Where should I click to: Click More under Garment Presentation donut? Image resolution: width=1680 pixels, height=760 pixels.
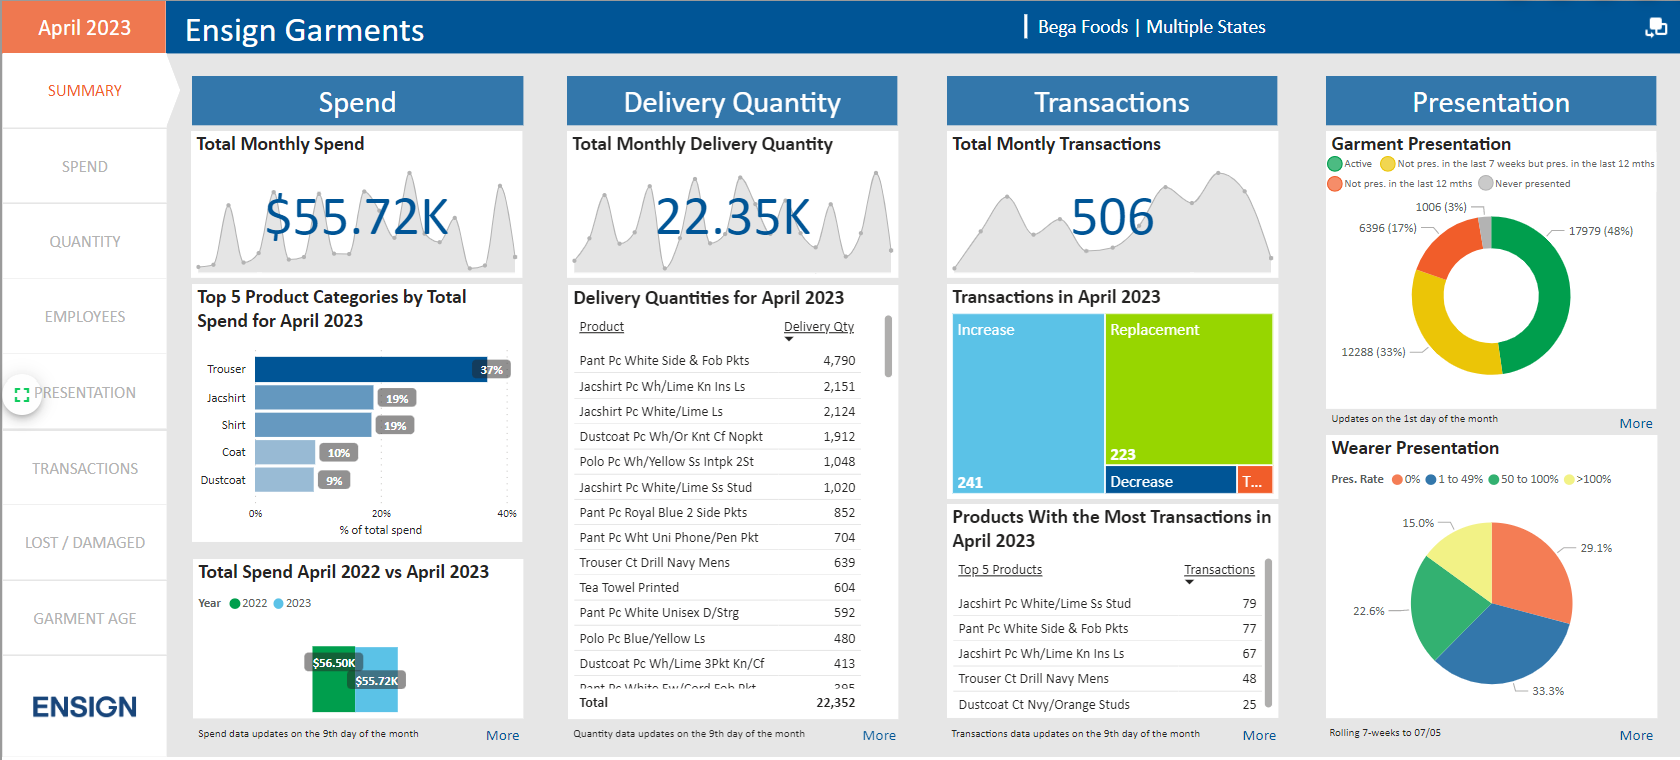1635,423
